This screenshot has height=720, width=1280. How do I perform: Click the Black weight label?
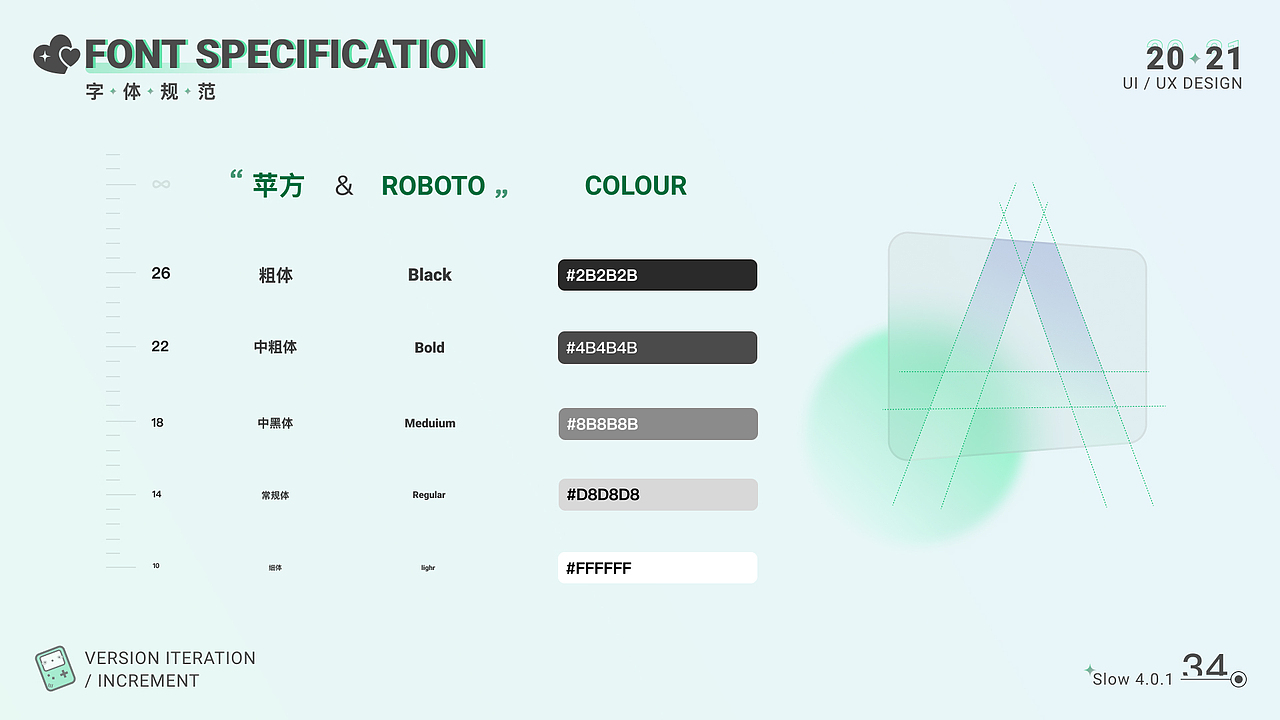coord(430,275)
